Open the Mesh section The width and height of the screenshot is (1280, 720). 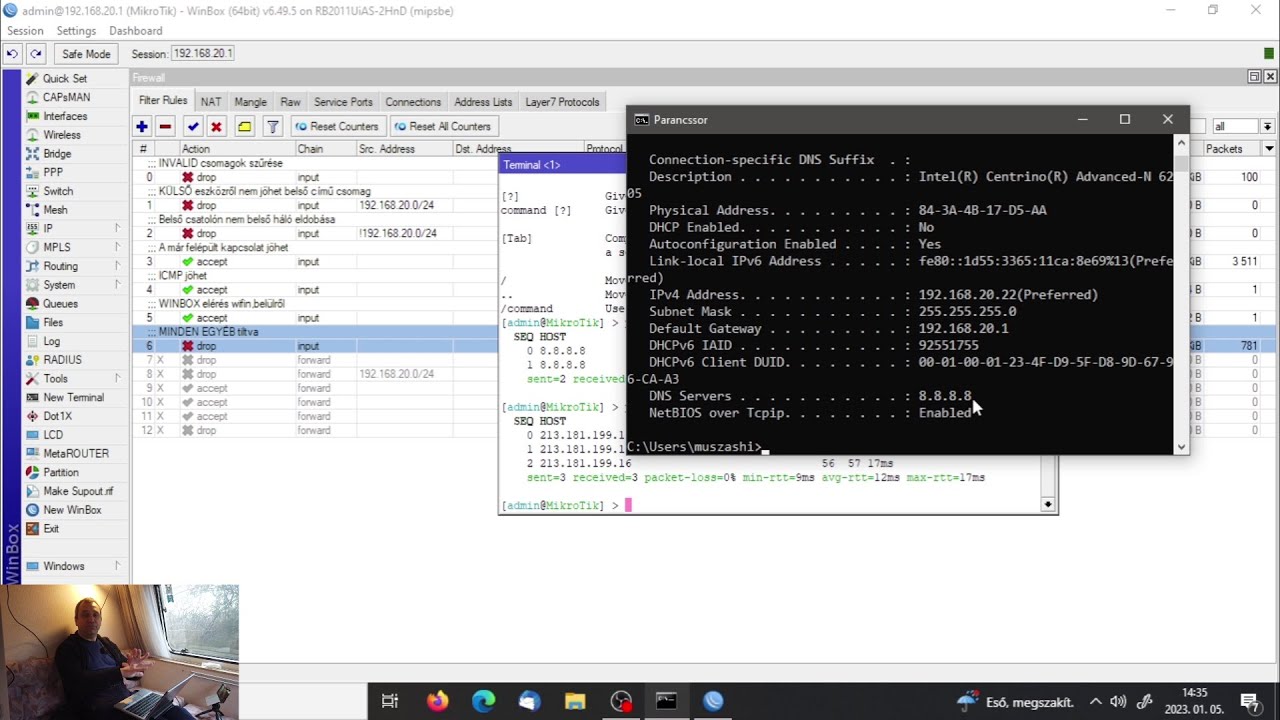[x=55, y=210]
